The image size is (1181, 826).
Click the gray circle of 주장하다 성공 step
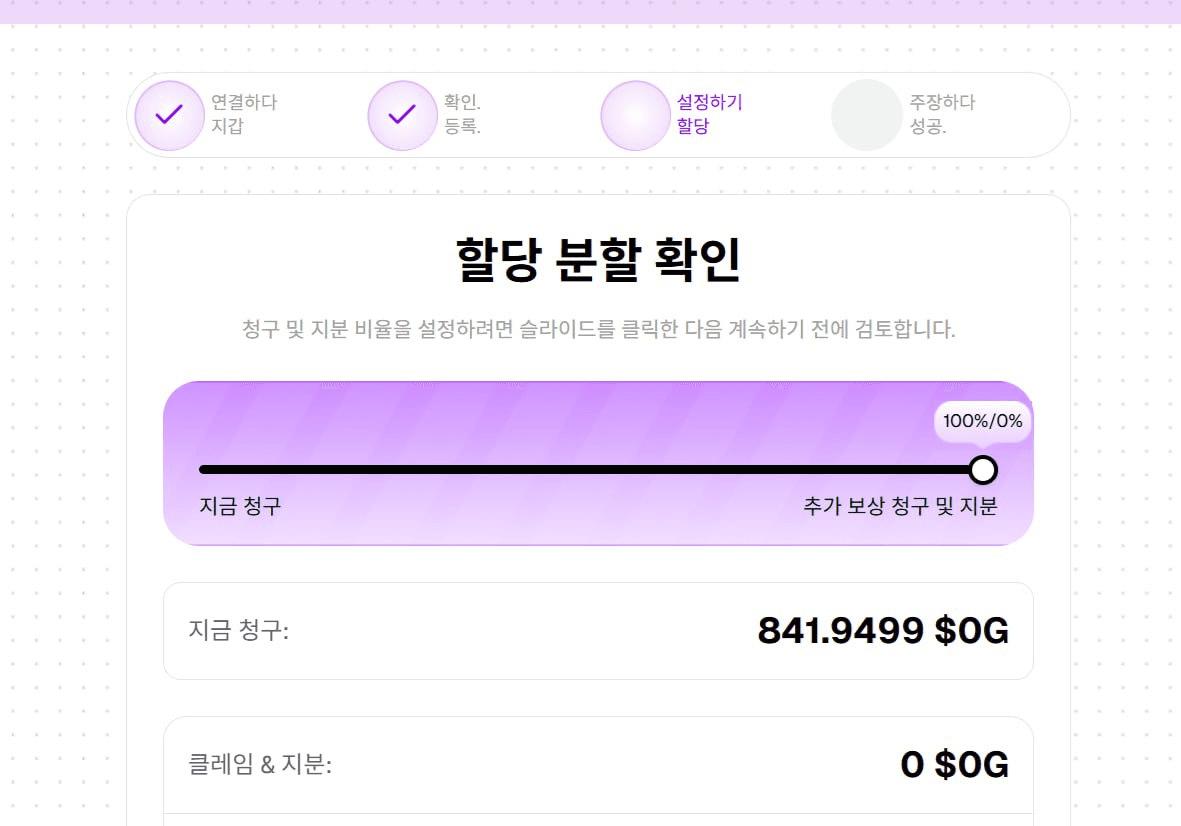point(867,115)
